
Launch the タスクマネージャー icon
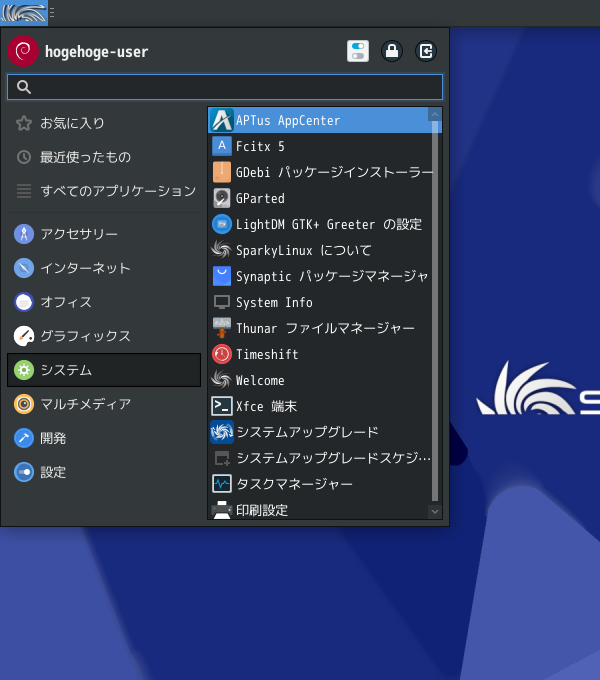pos(222,484)
